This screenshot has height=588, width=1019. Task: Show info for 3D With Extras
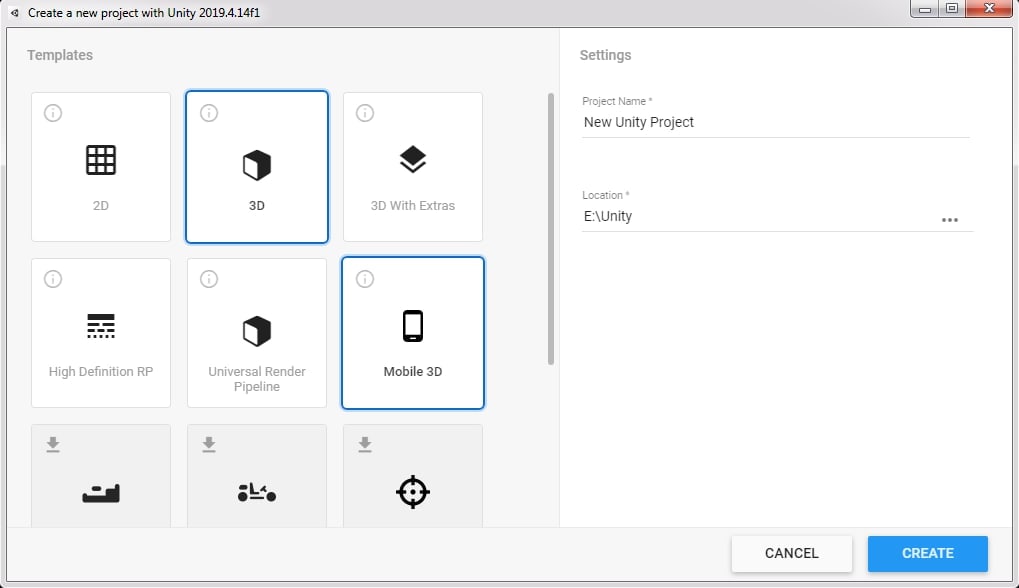[365, 113]
